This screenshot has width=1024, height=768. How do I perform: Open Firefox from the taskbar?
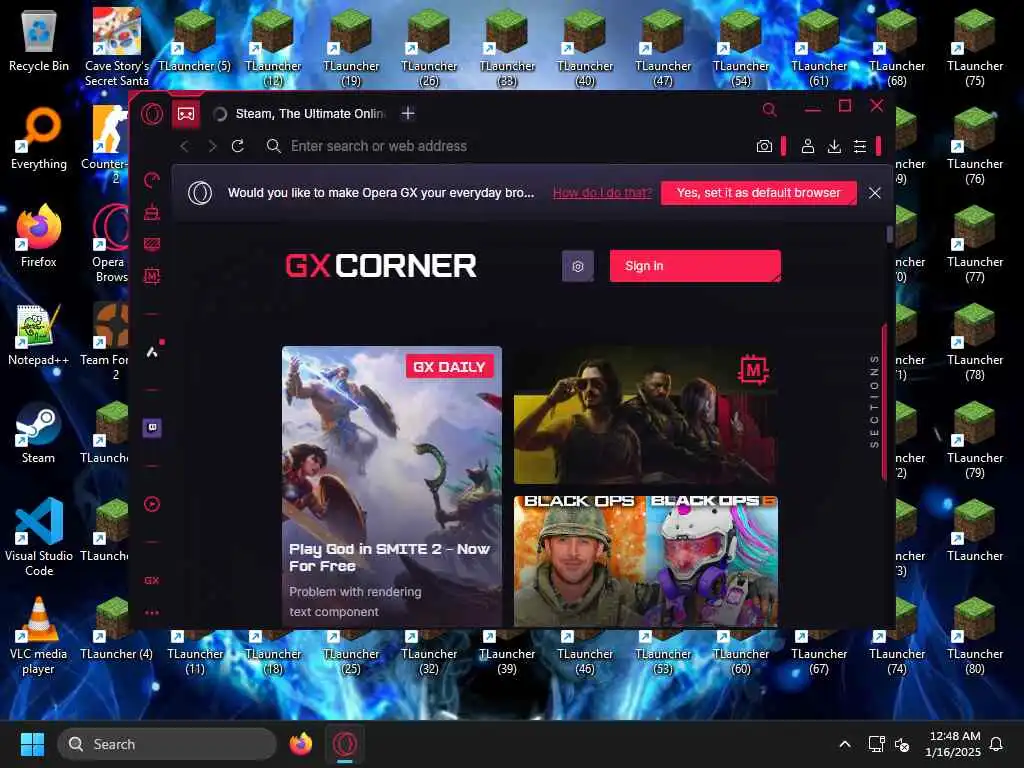coord(300,744)
